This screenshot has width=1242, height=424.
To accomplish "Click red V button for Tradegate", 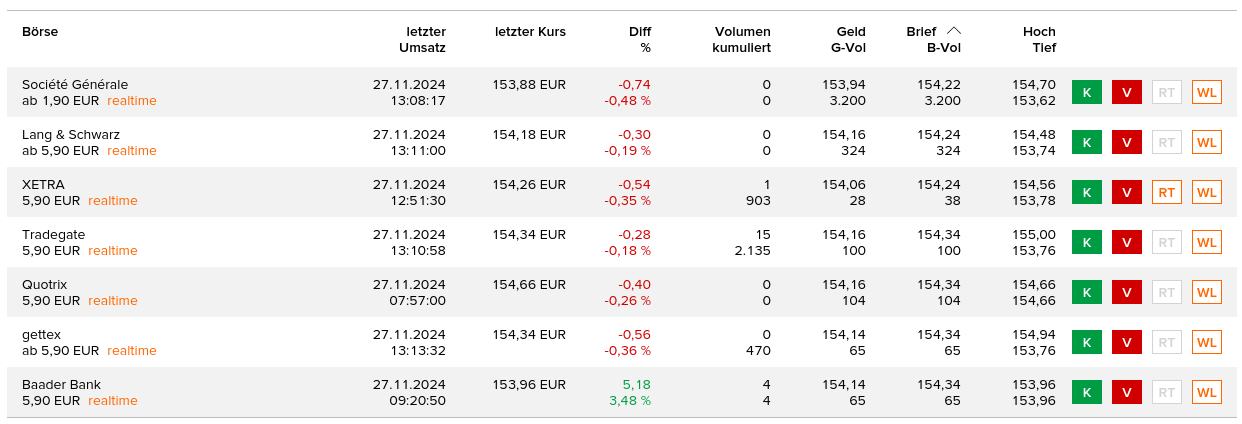I will tap(1126, 242).
